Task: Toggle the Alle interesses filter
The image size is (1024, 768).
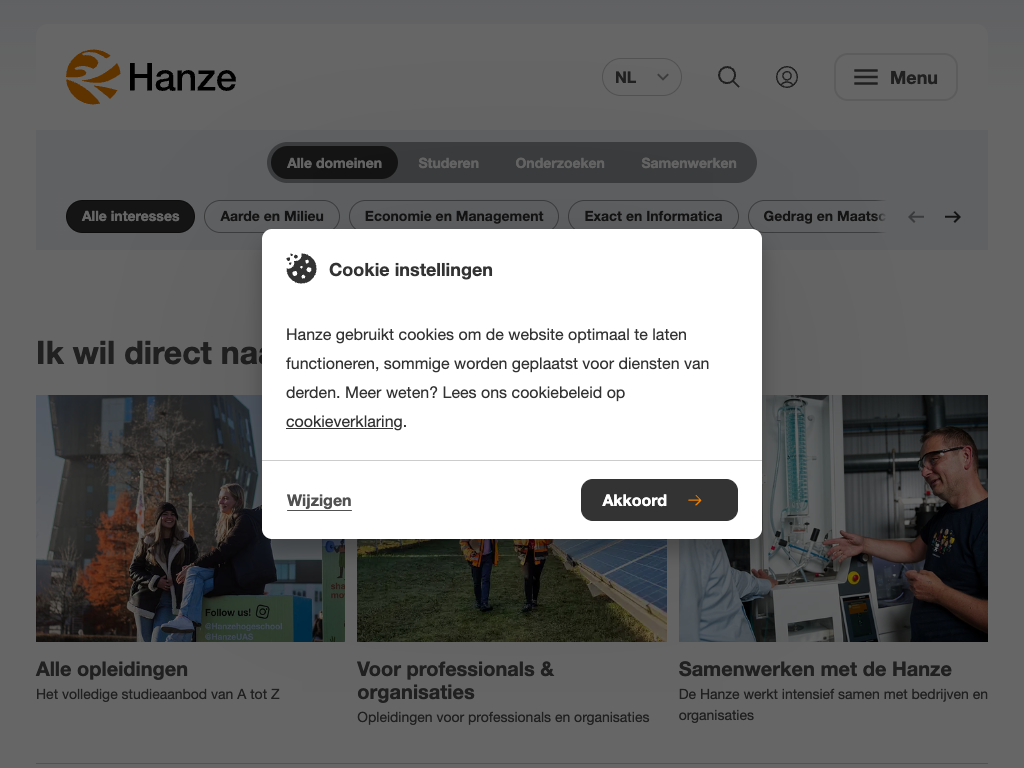Action: 131,216
